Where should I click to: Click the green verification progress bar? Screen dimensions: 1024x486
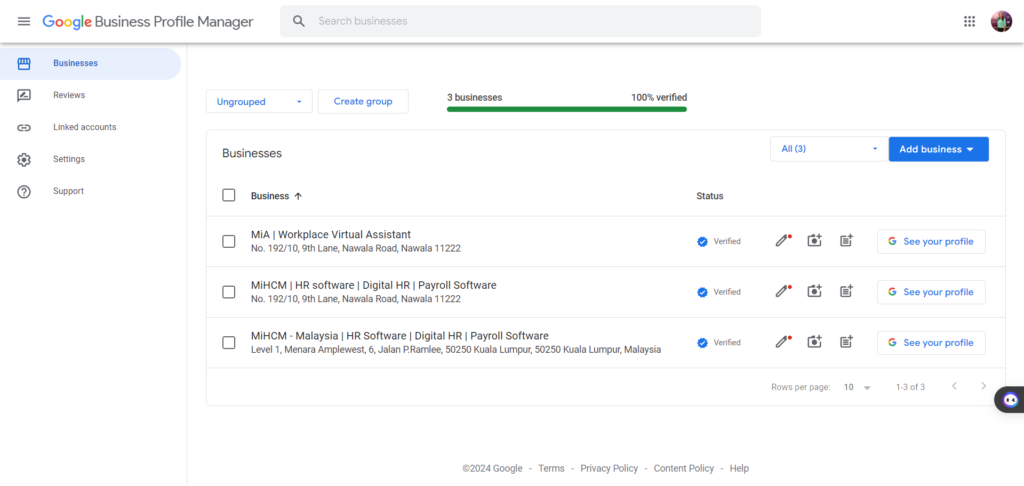(567, 109)
